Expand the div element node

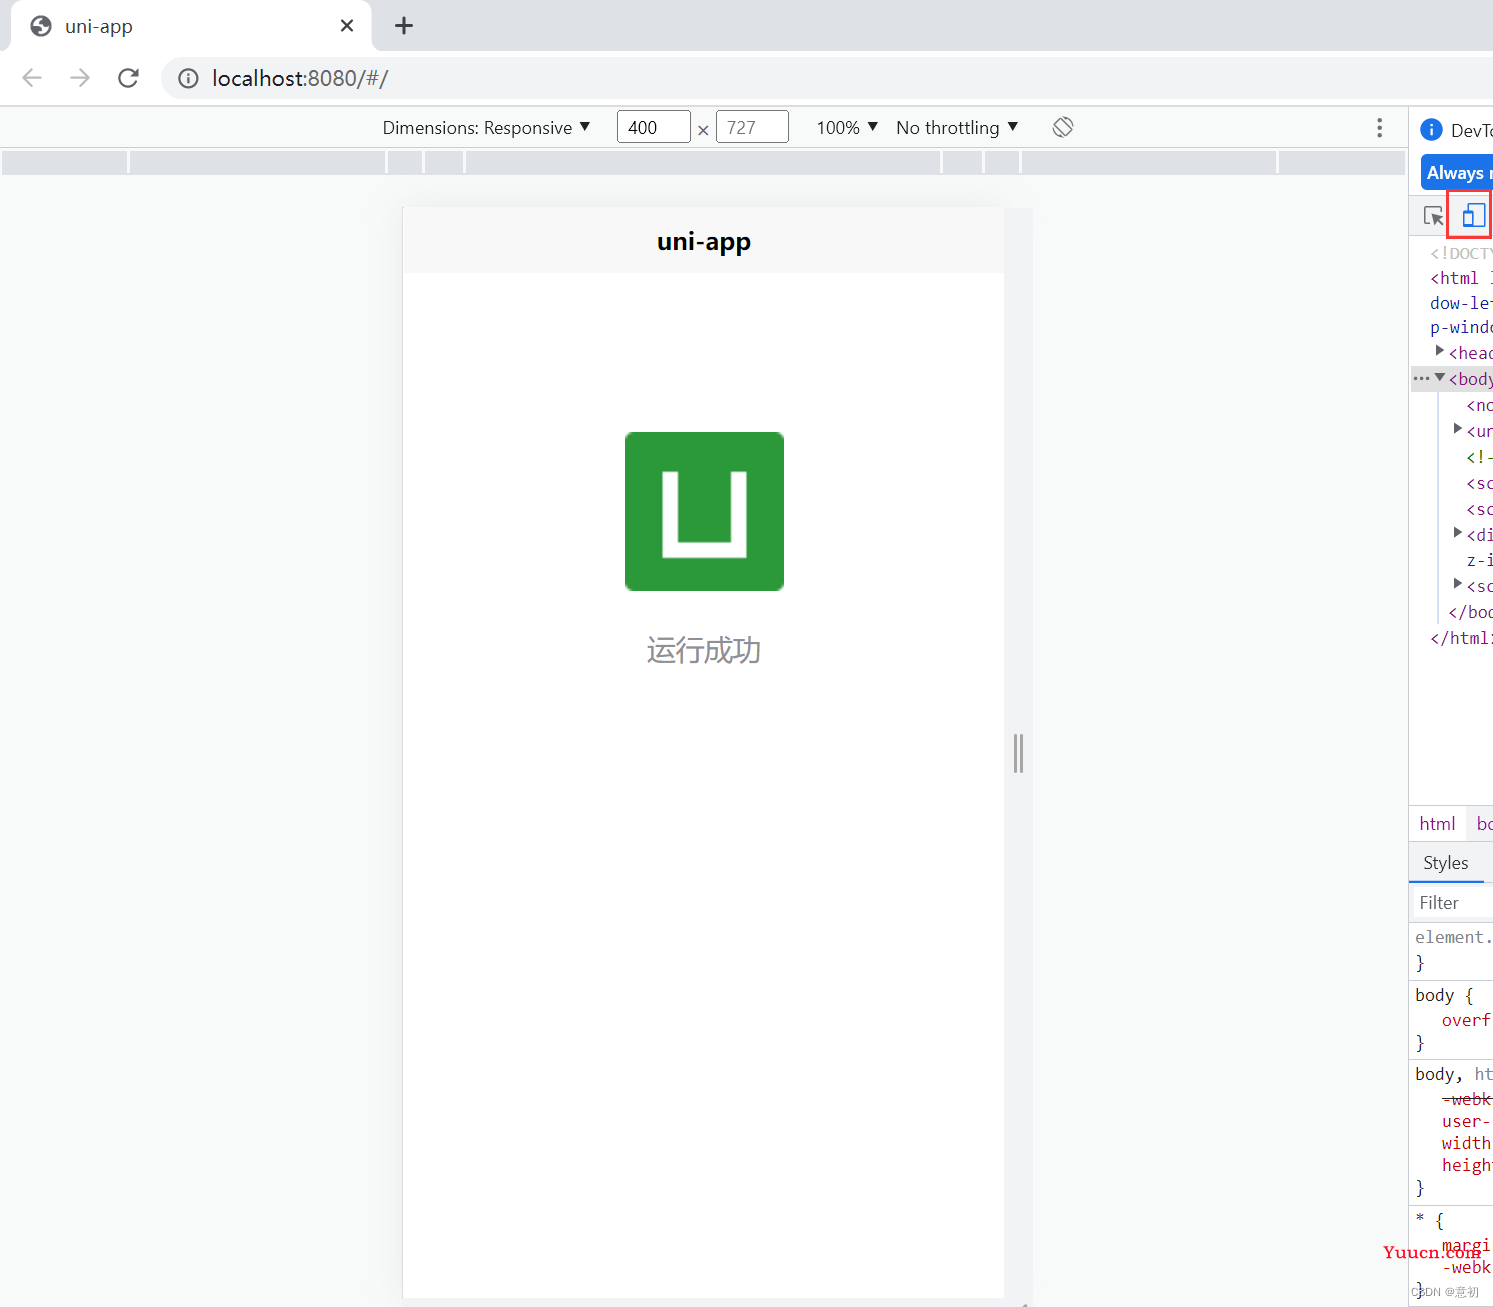click(1458, 533)
